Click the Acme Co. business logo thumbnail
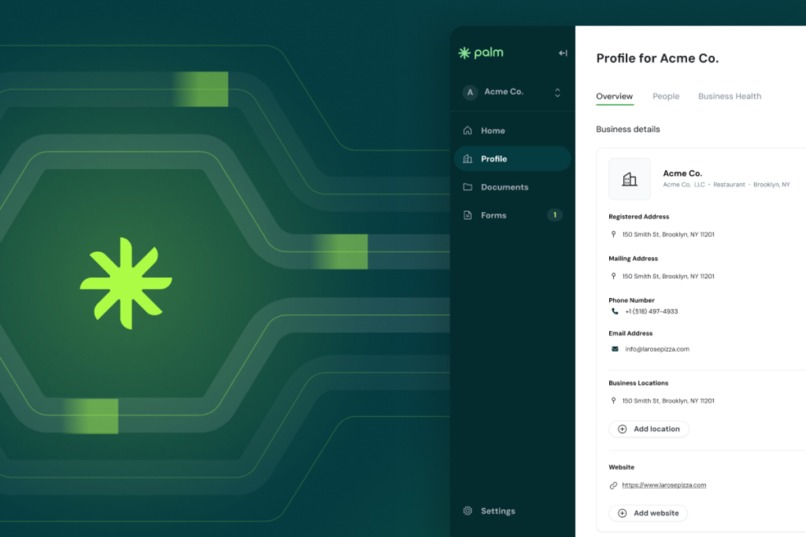 pos(629,179)
